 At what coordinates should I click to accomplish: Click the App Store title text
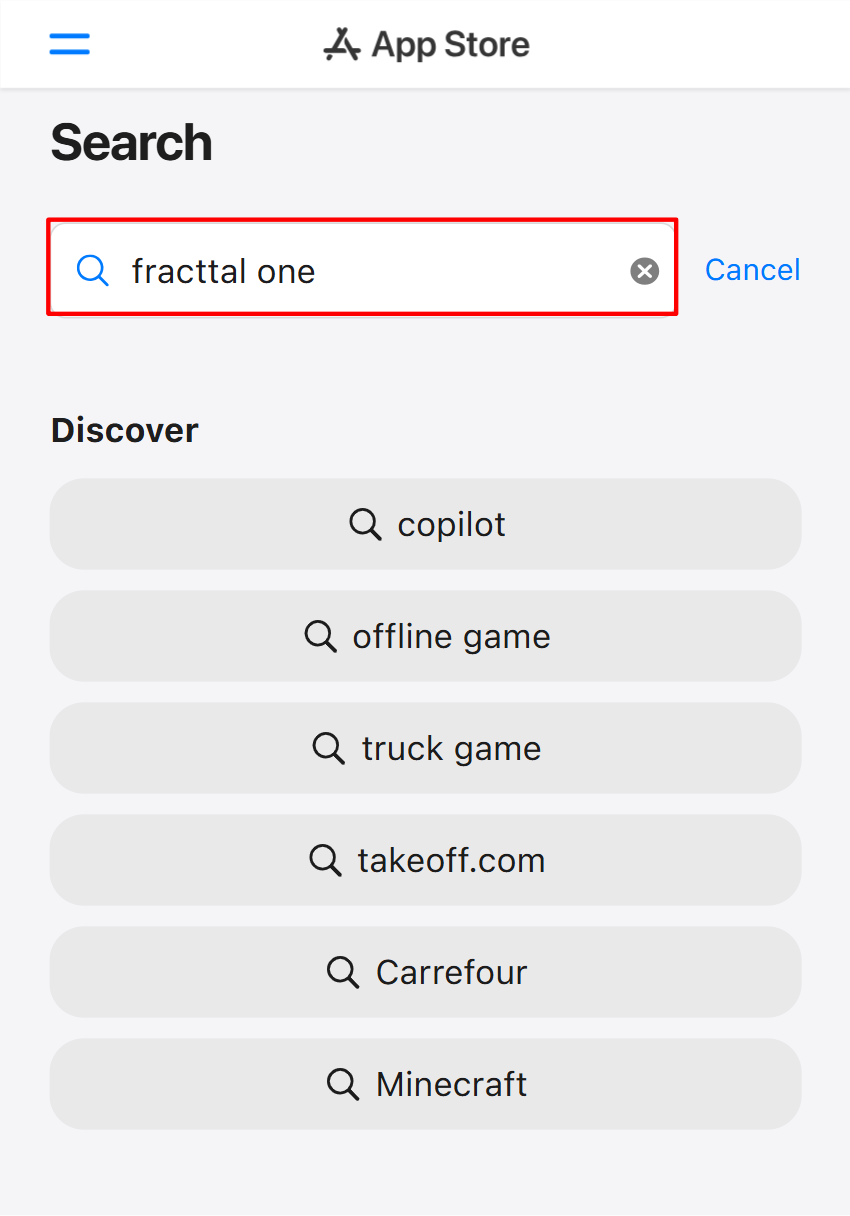[450, 43]
